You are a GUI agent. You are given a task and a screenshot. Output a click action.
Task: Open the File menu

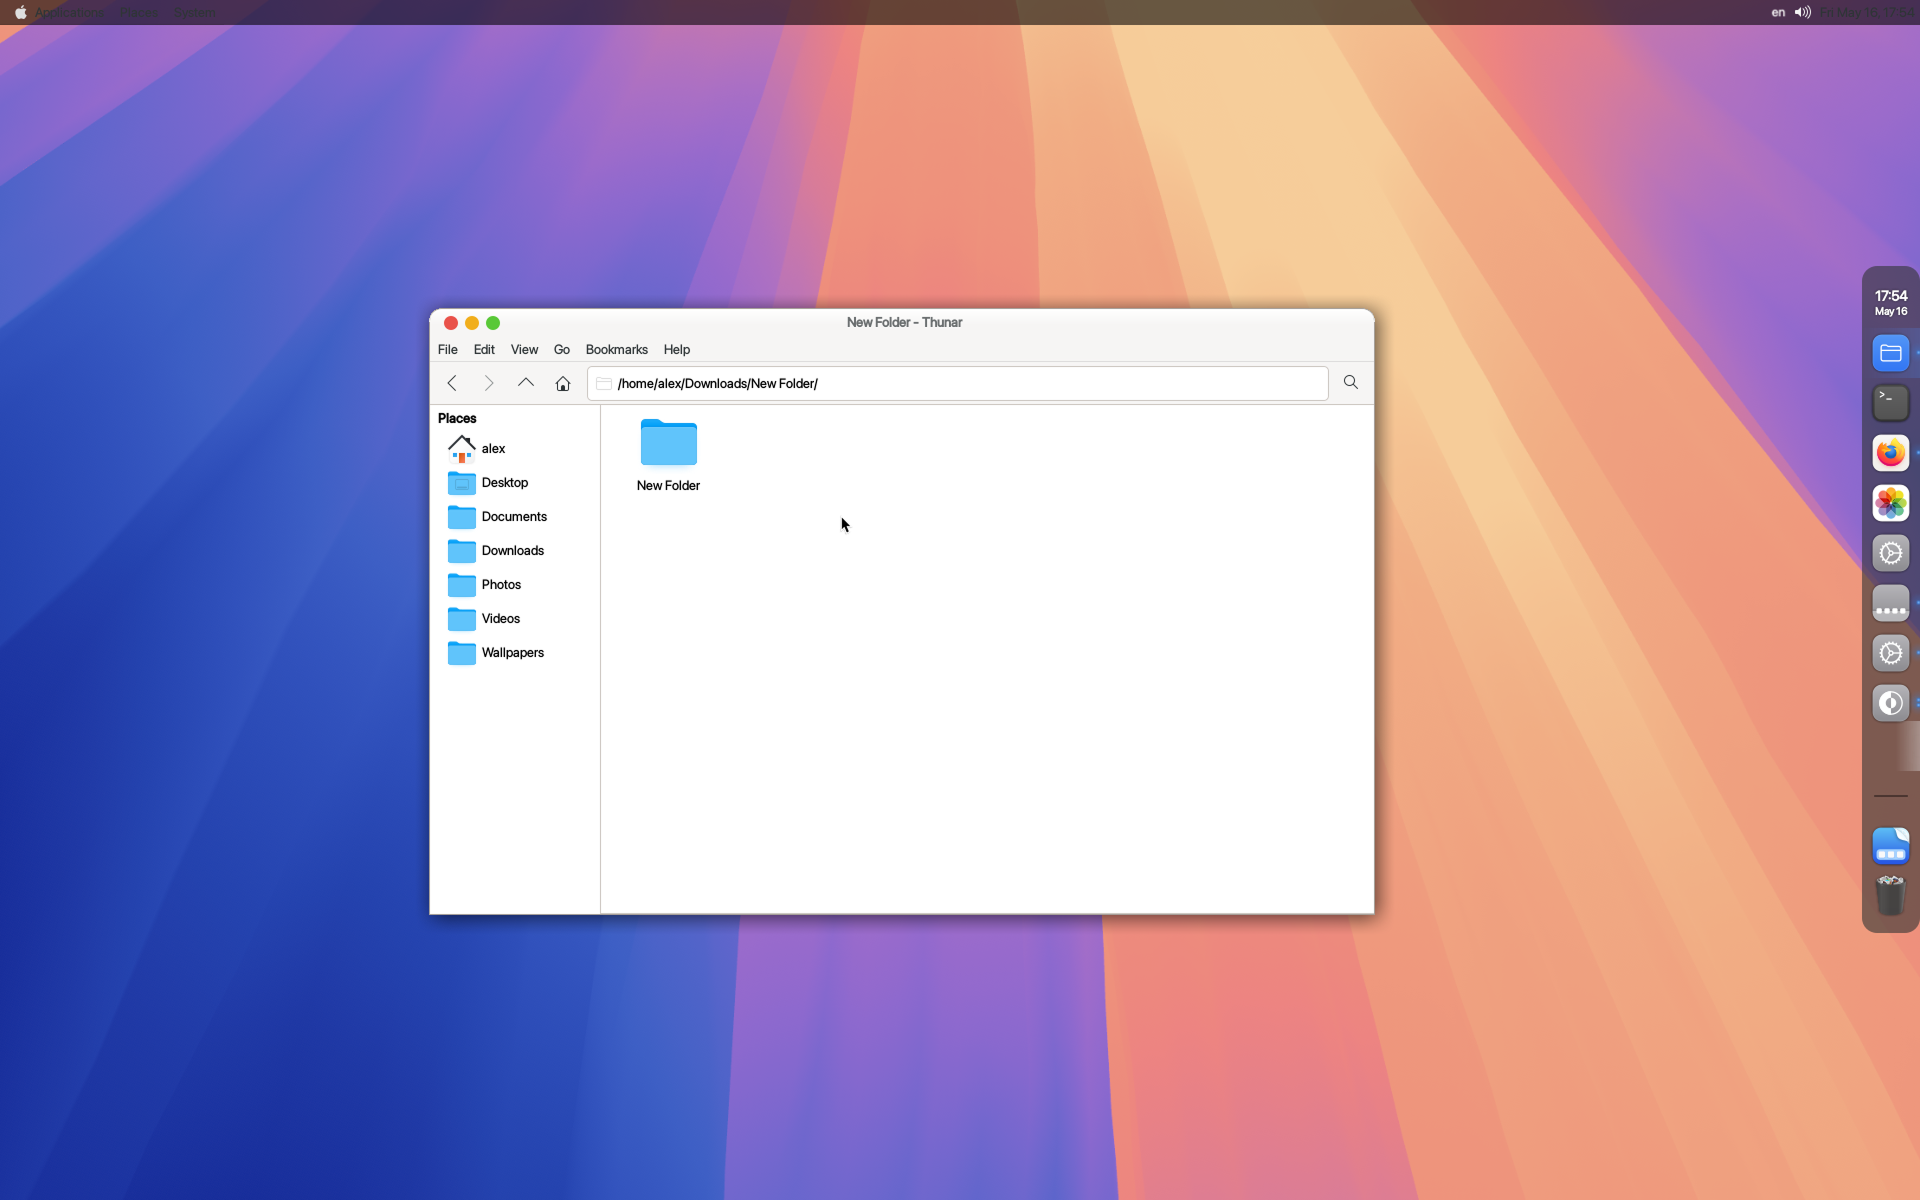click(x=447, y=350)
